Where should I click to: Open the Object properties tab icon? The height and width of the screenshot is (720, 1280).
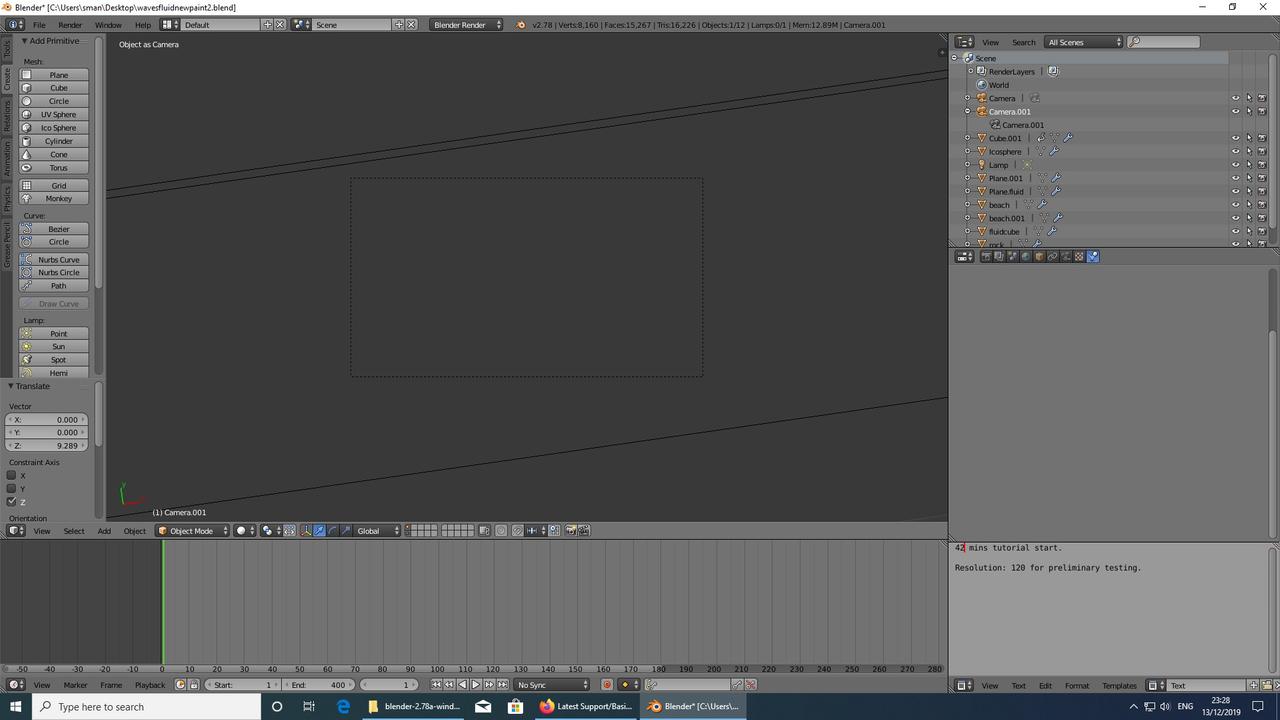1039,257
